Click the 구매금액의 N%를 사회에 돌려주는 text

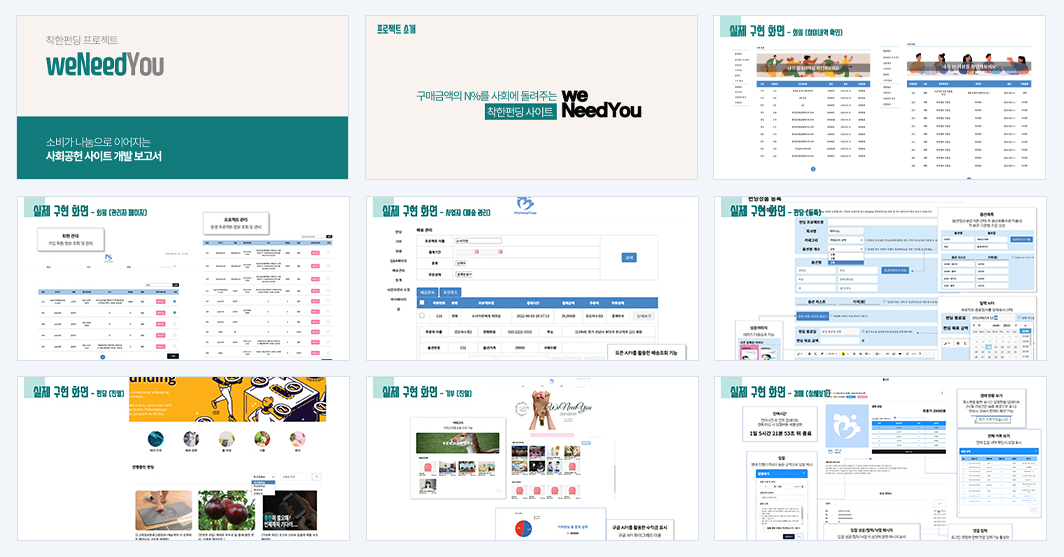(x=486, y=96)
